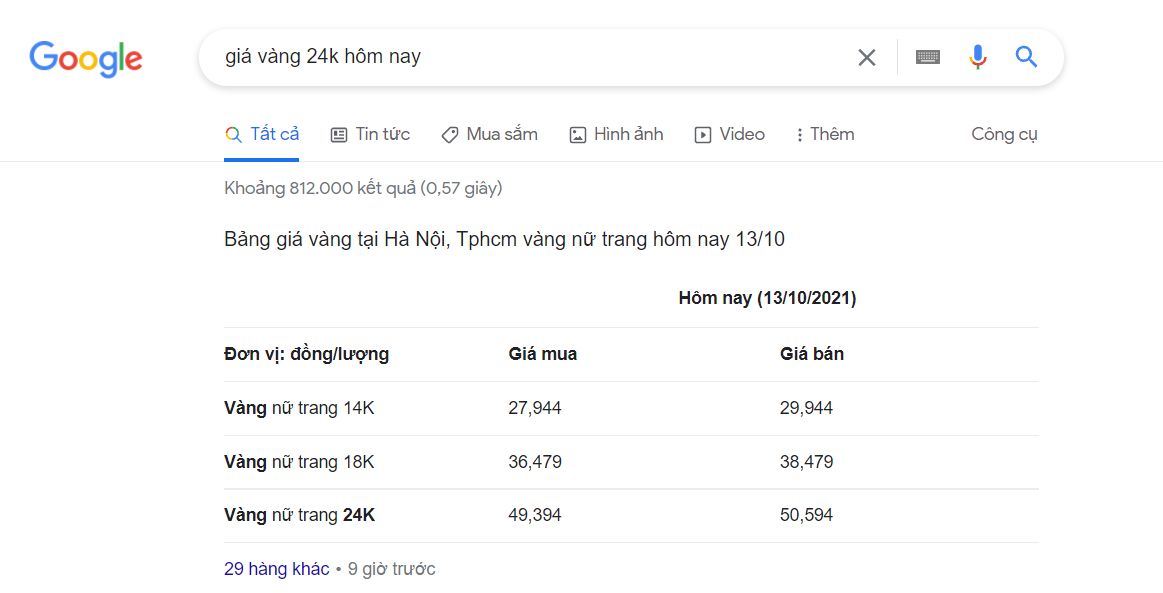This screenshot has width=1163, height=593.
Task: Click the Bảng giá vàng heading text
Action: coord(504,239)
